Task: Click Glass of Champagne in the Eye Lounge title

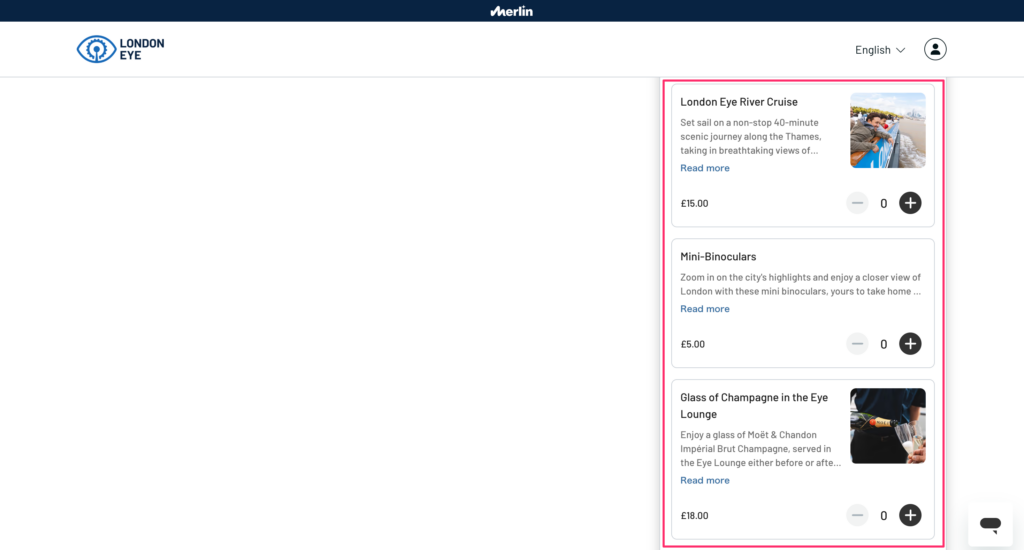Action: point(754,406)
